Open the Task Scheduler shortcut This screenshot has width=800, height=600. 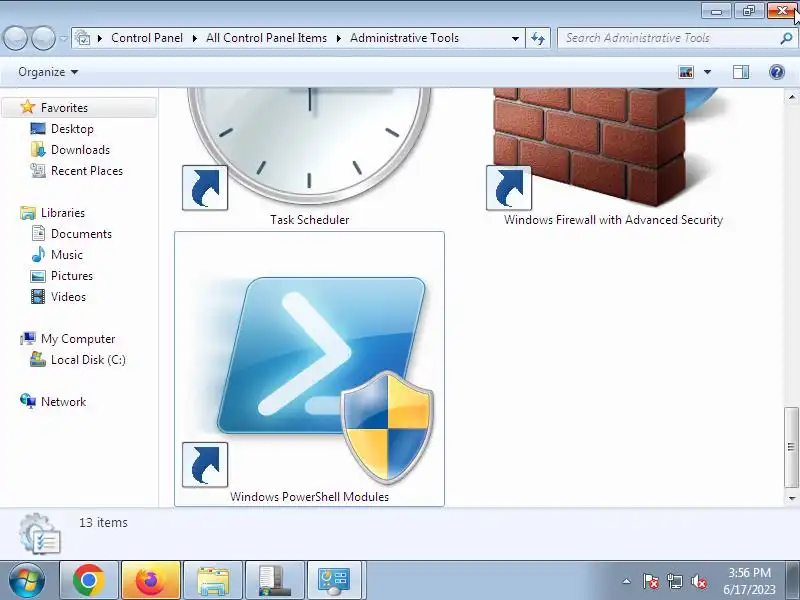309,158
